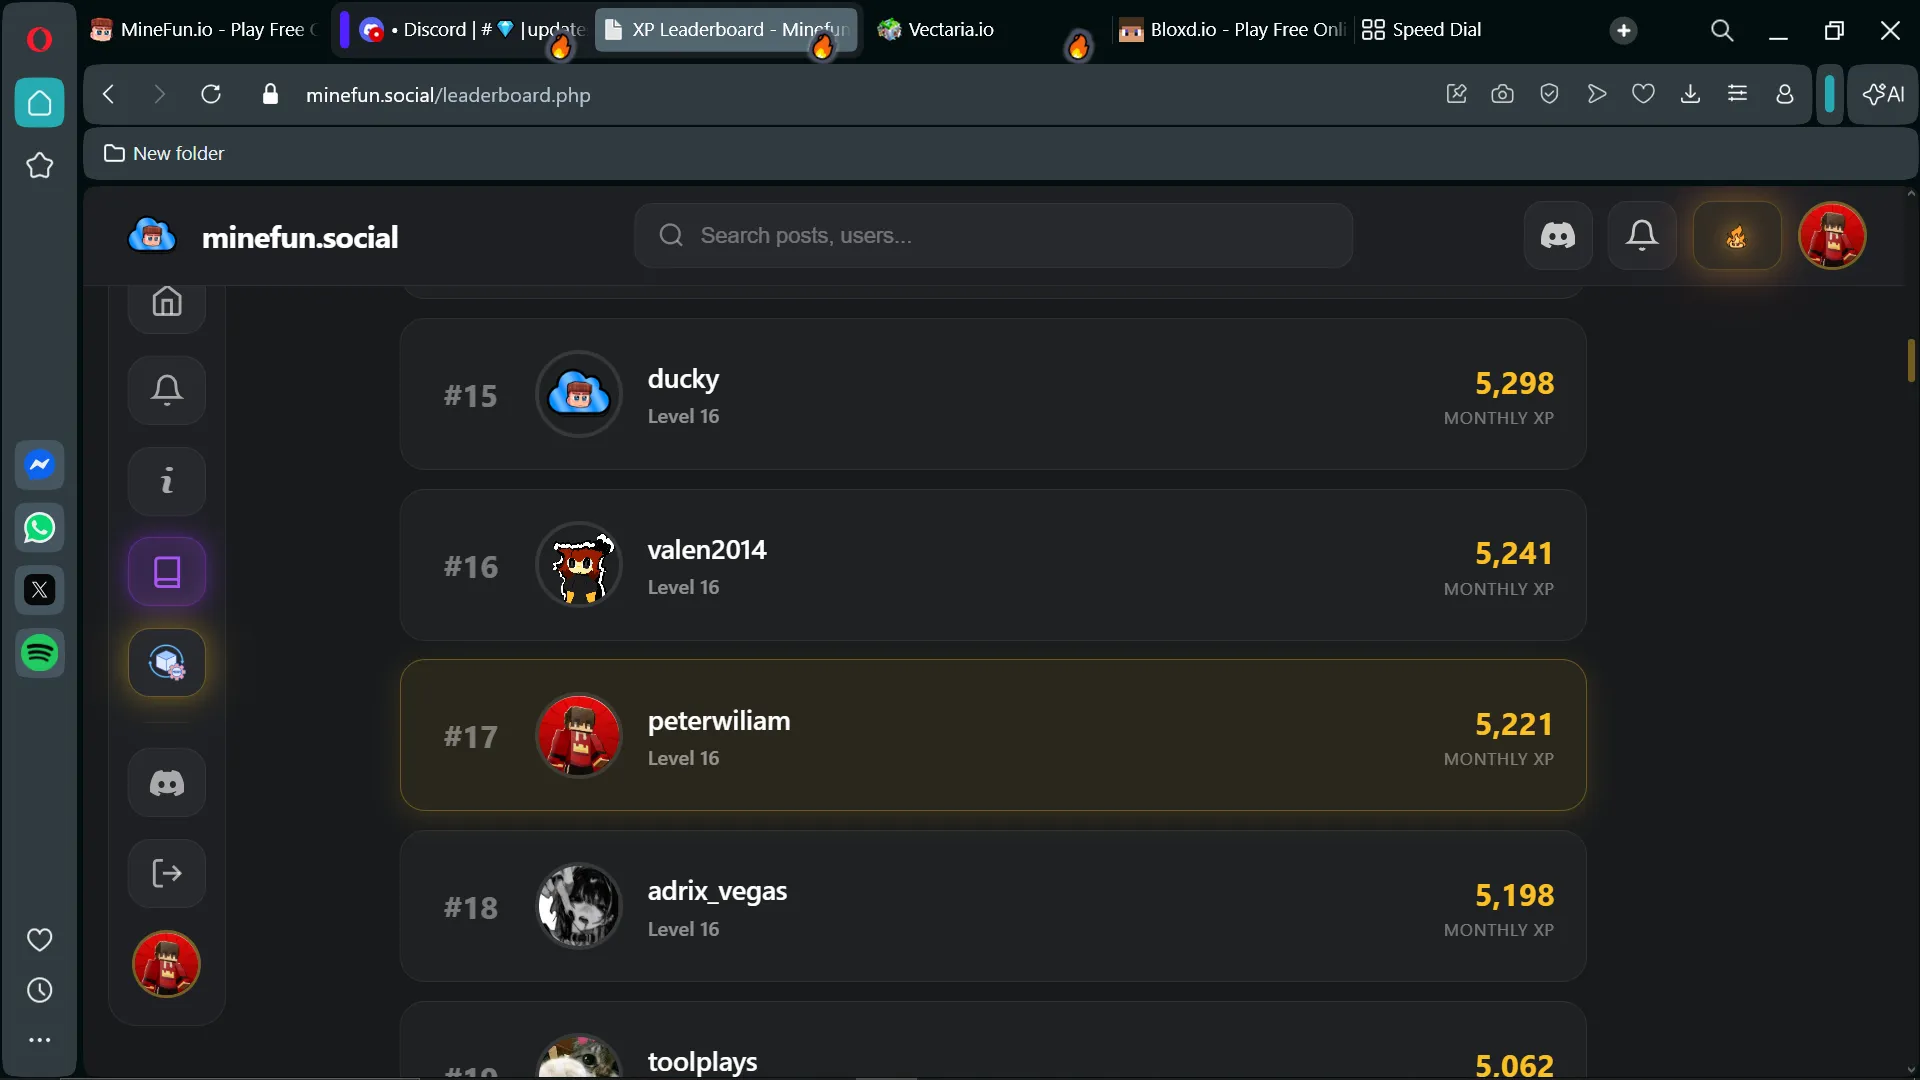Click the Opera Easy Setup icon
Viewport: 1920px width, 1080px height.
click(x=1738, y=94)
